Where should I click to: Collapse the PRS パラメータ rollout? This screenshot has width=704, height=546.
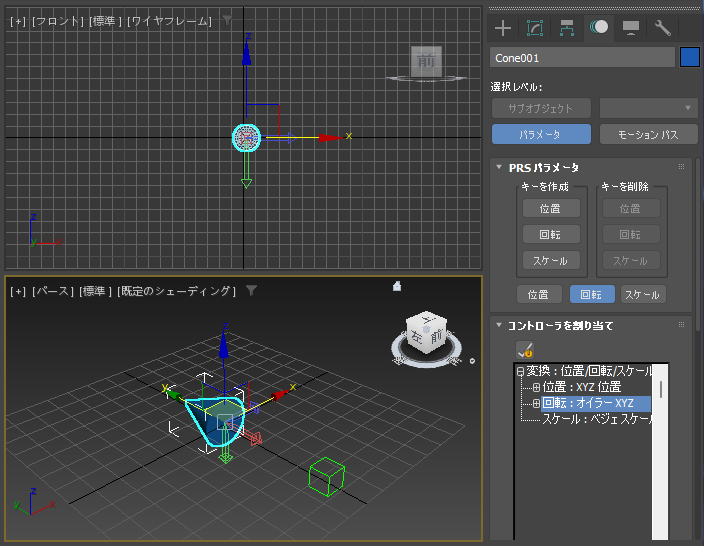point(499,167)
